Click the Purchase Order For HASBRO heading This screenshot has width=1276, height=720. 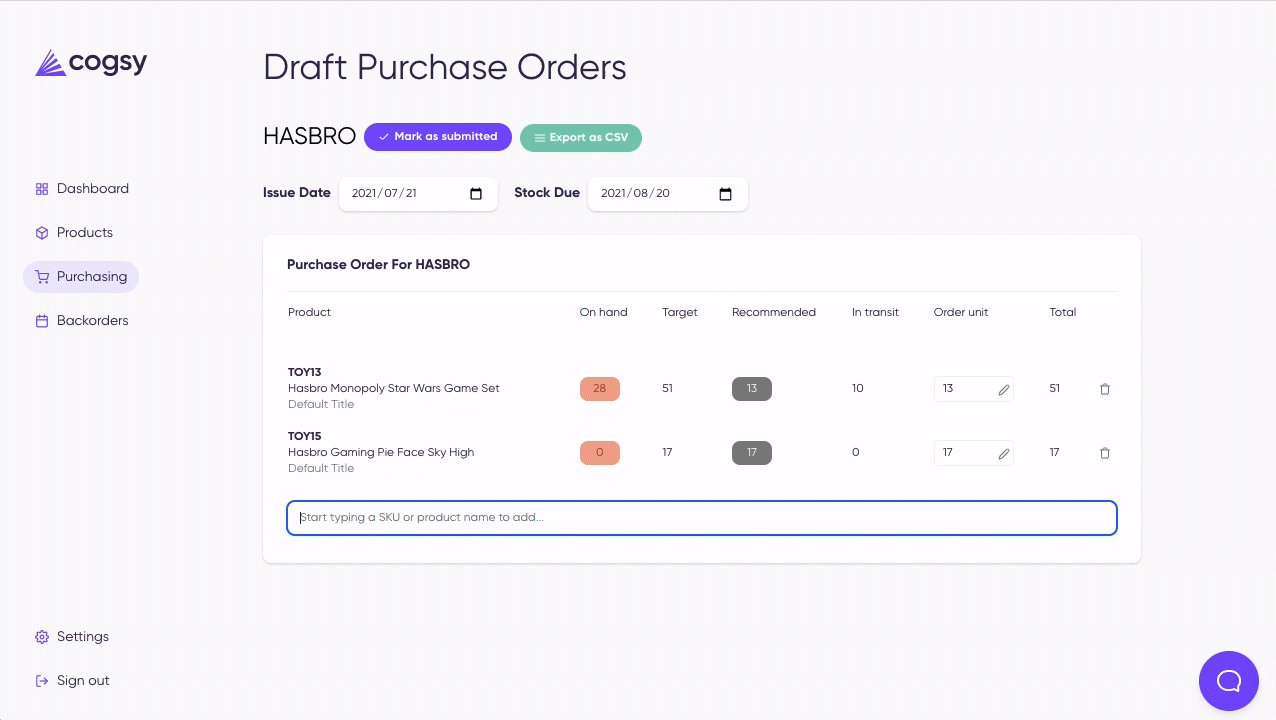click(378, 265)
